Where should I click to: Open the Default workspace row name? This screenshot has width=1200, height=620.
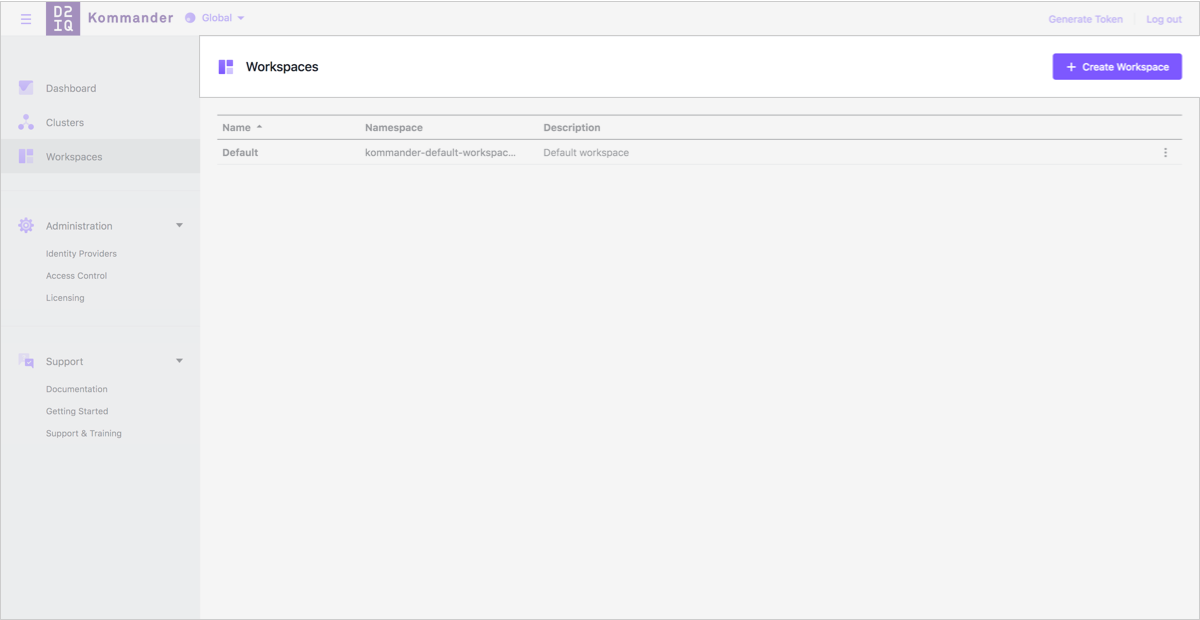[240, 153]
